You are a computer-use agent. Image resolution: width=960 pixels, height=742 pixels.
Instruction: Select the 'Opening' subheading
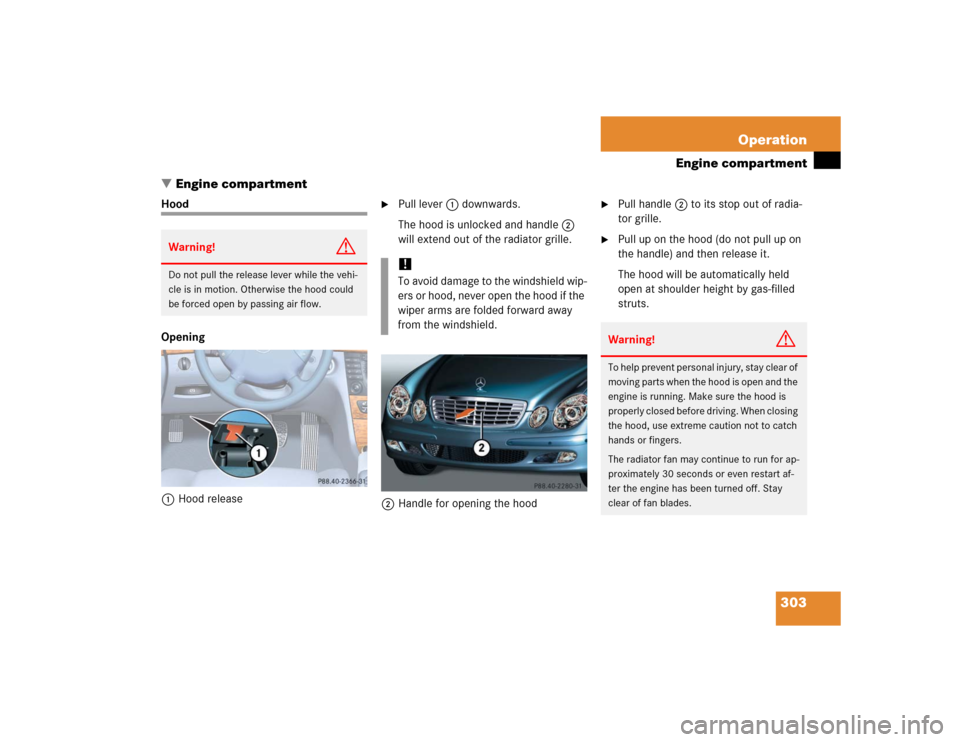(x=183, y=337)
